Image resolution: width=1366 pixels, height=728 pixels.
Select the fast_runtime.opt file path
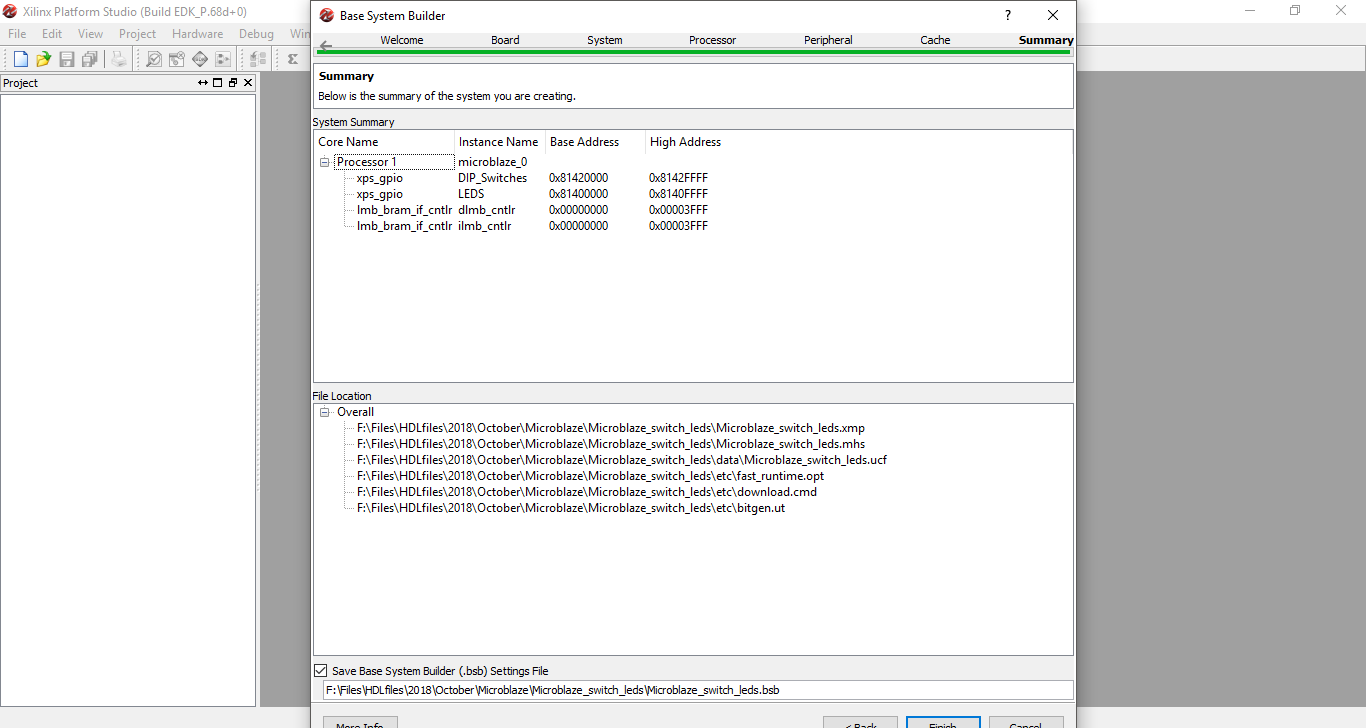click(591, 476)
